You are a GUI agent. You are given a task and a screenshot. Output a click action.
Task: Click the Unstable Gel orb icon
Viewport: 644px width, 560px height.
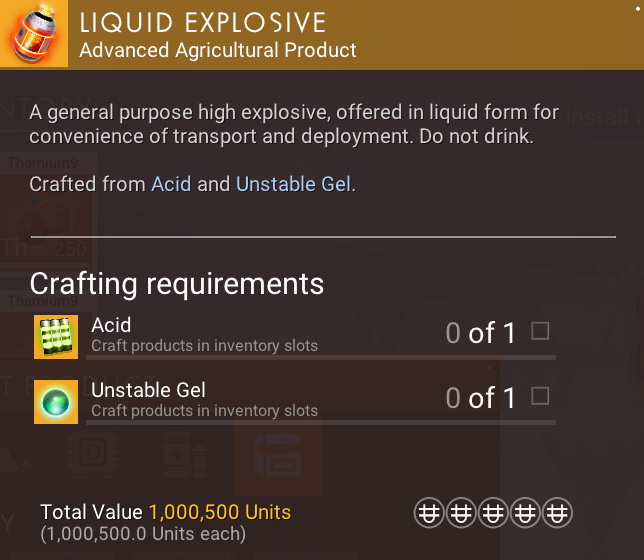point(56,401)
